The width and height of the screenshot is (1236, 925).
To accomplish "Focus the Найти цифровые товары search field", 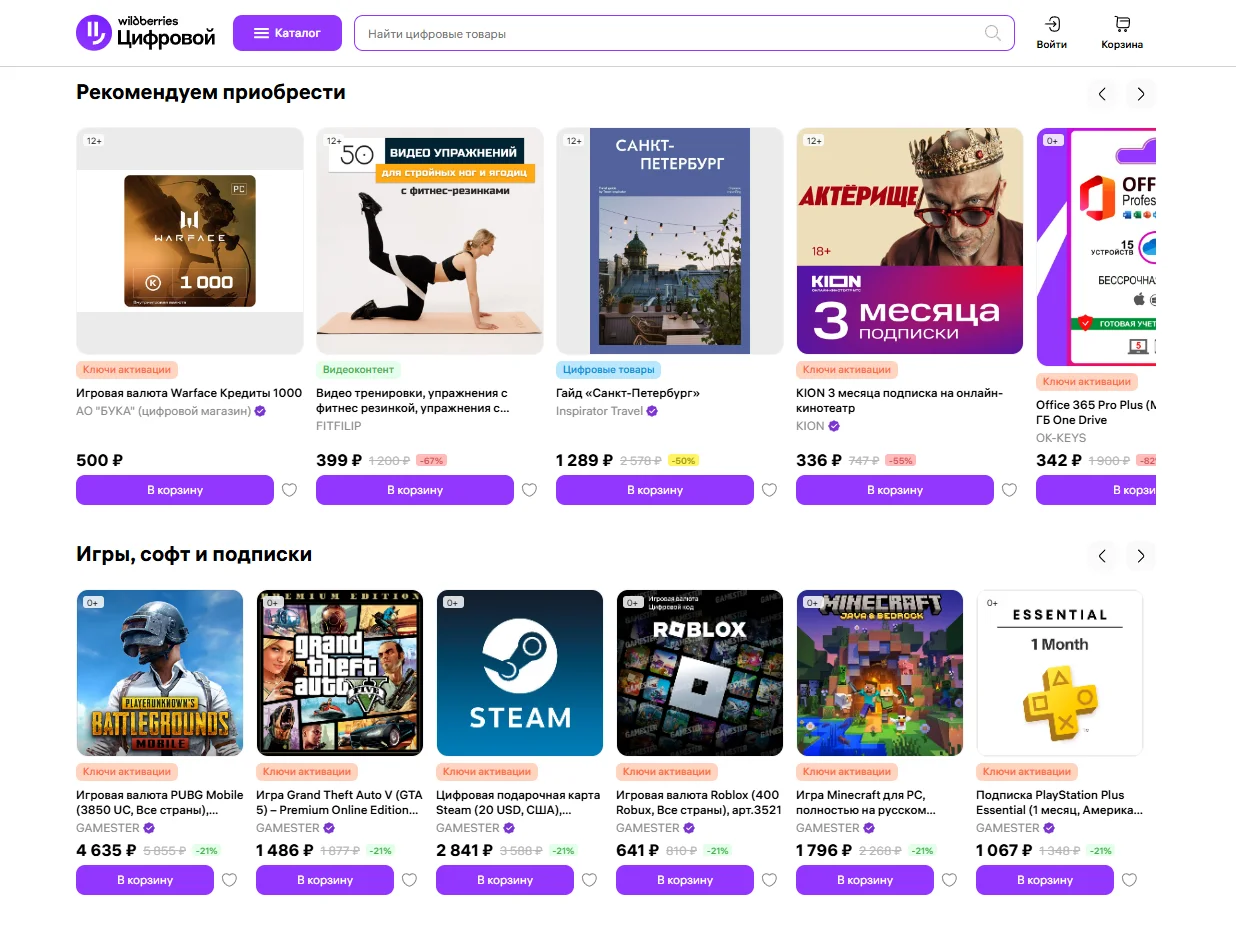I will [x=670, y=33].
